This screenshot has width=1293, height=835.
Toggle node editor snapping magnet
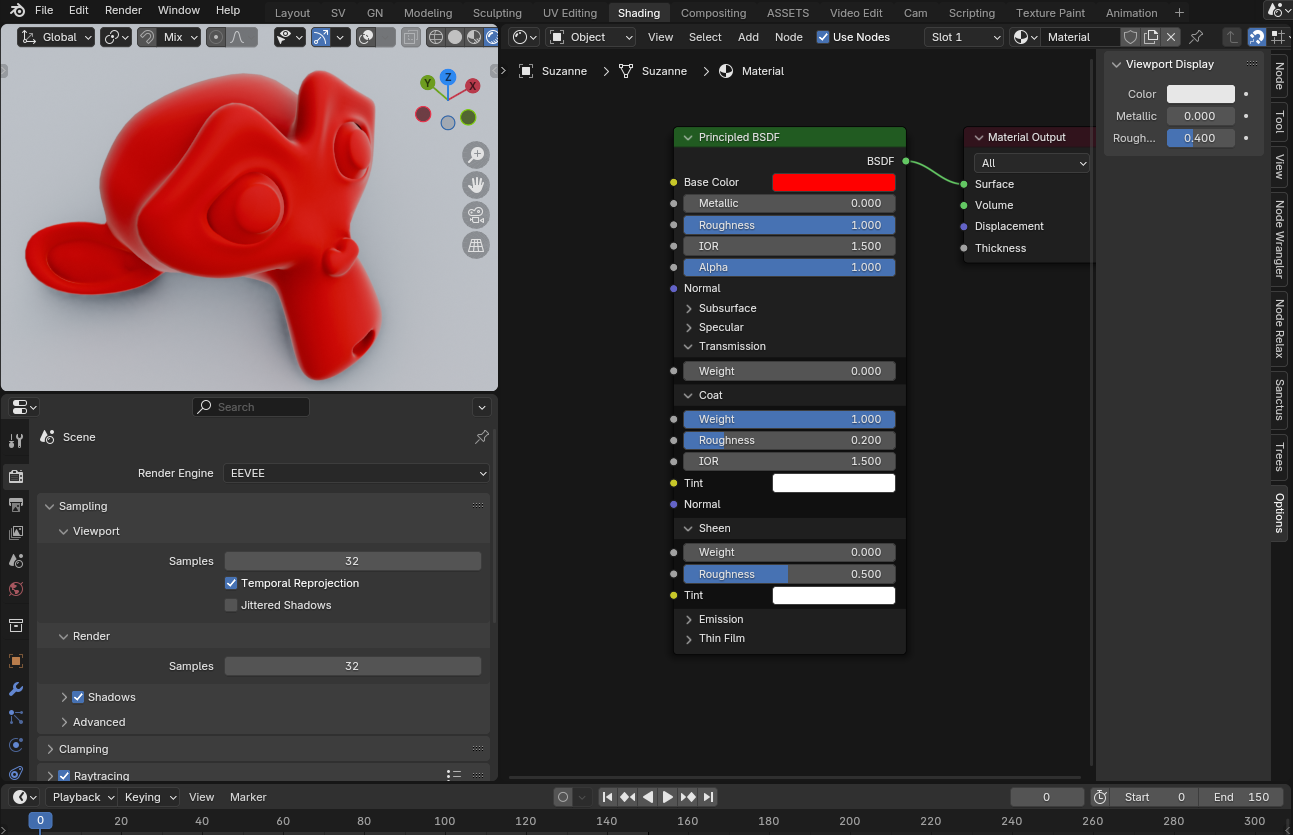point(1256,37)
